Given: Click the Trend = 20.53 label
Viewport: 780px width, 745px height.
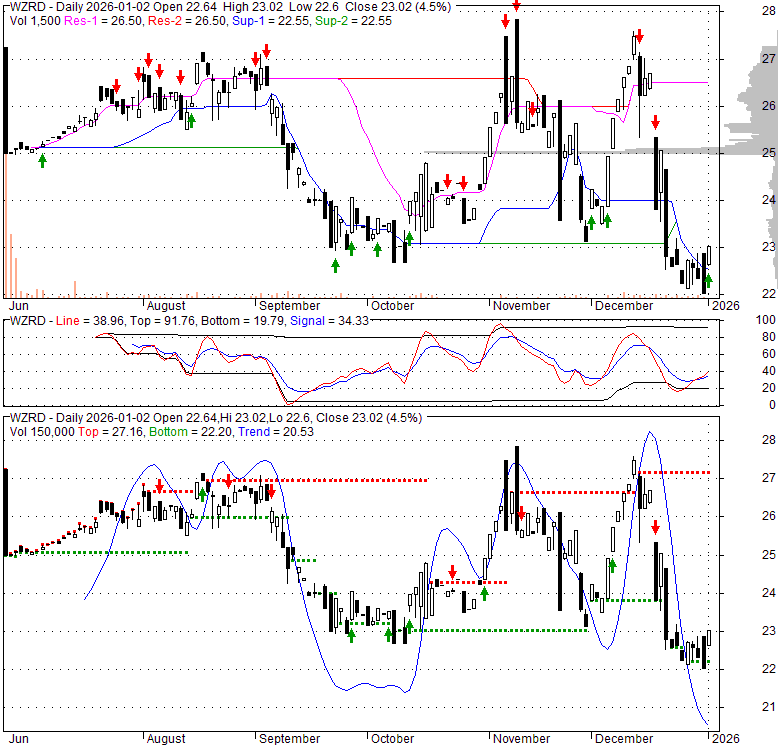Looking at the screenshot, I should pyautogui.click(x=276, y=432).
